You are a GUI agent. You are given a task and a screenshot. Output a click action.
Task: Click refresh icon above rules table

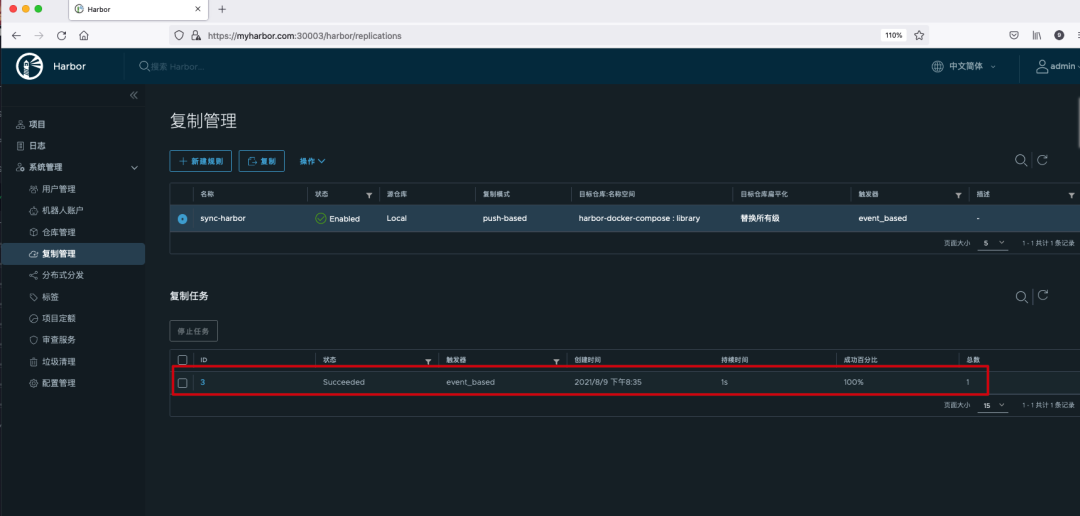click(1043, 161)
